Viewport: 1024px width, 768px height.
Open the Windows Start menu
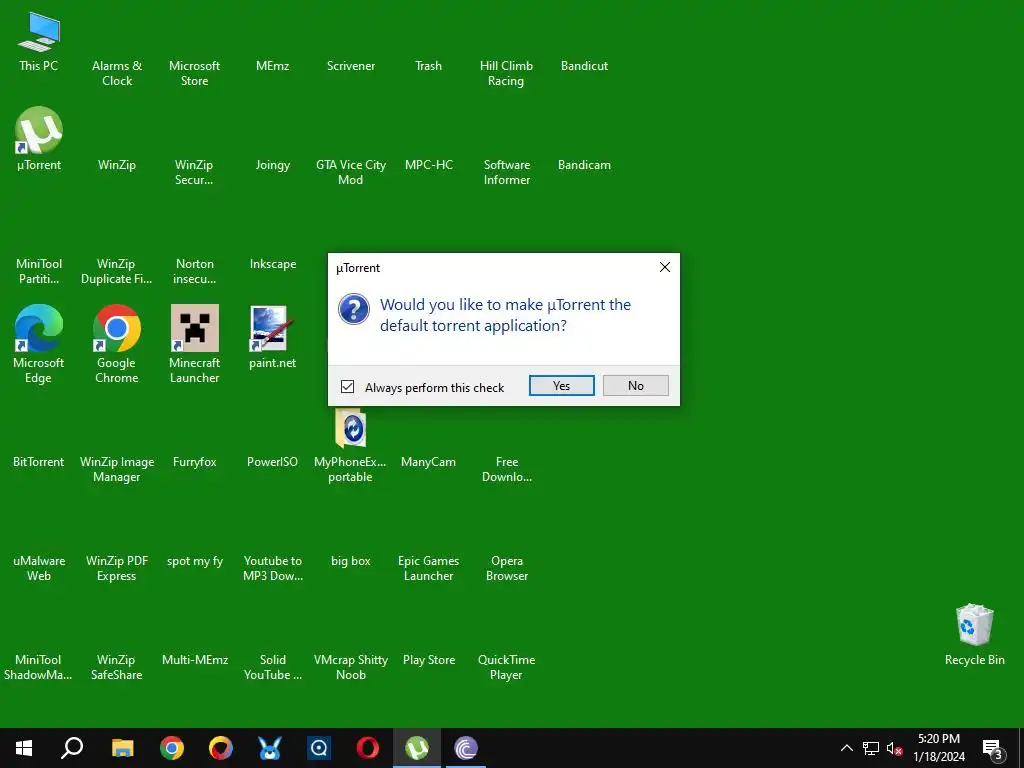click(x=24, y=748)
